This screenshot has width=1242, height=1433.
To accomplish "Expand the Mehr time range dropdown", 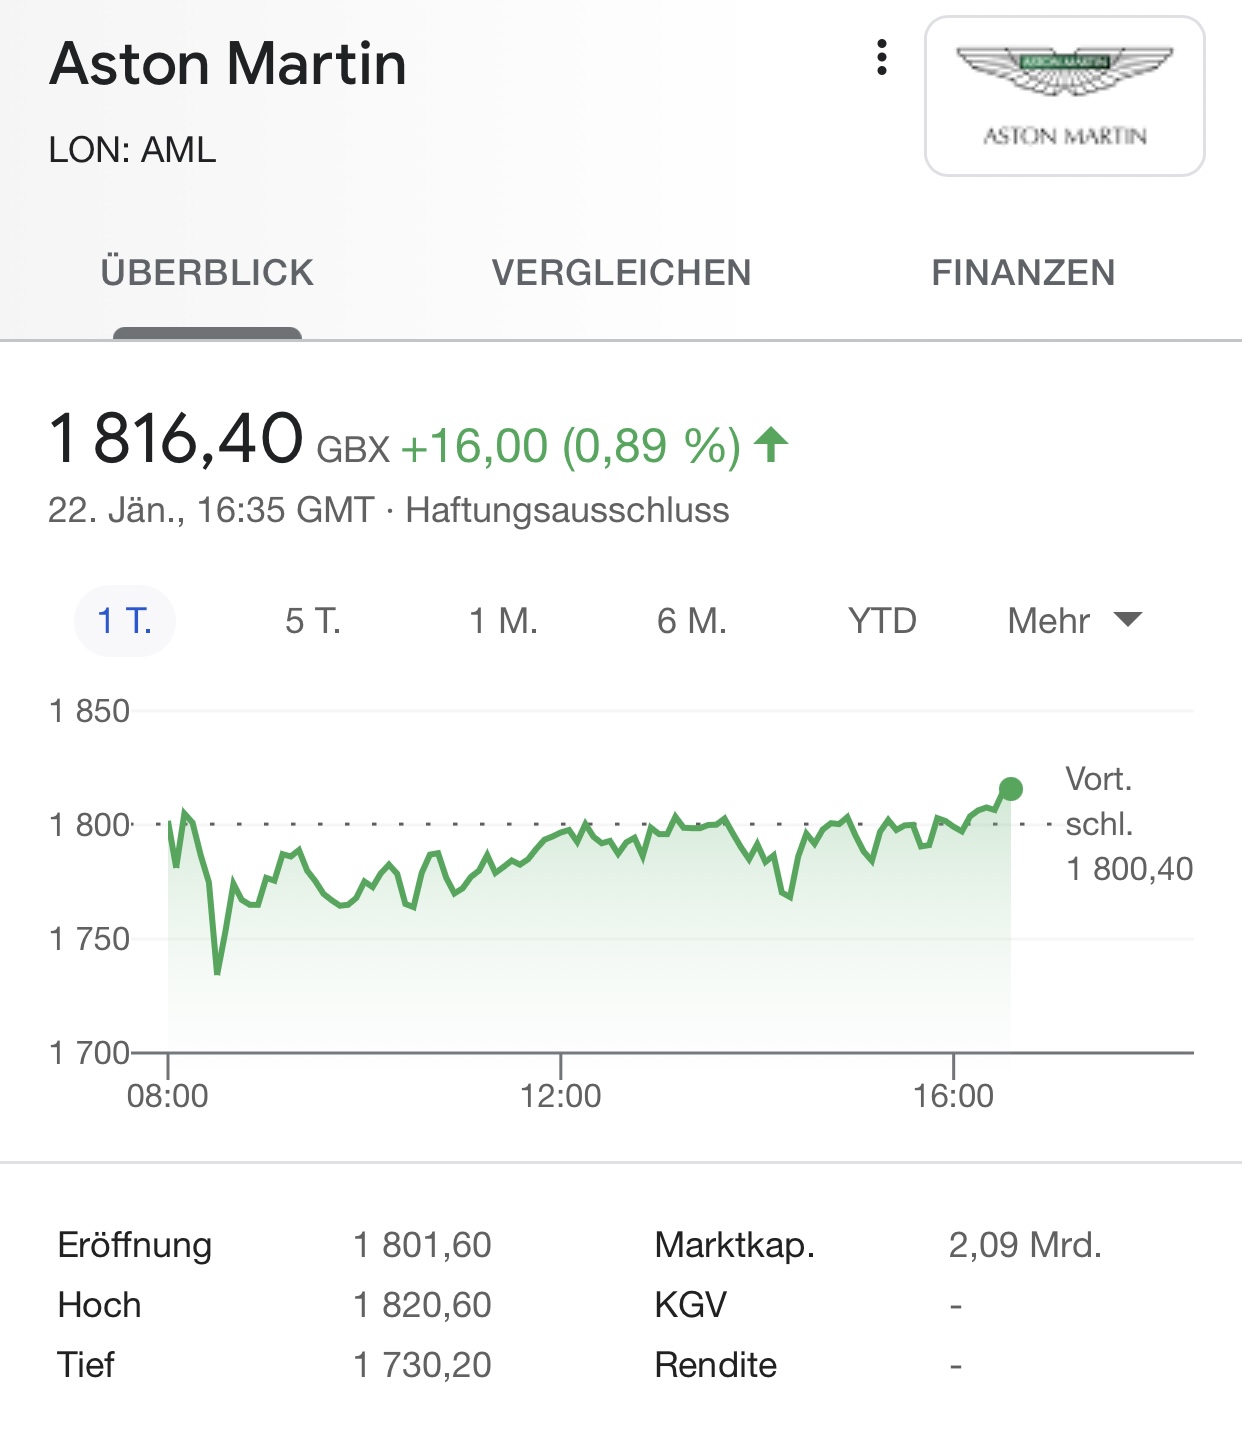I will pos(1049,621).
